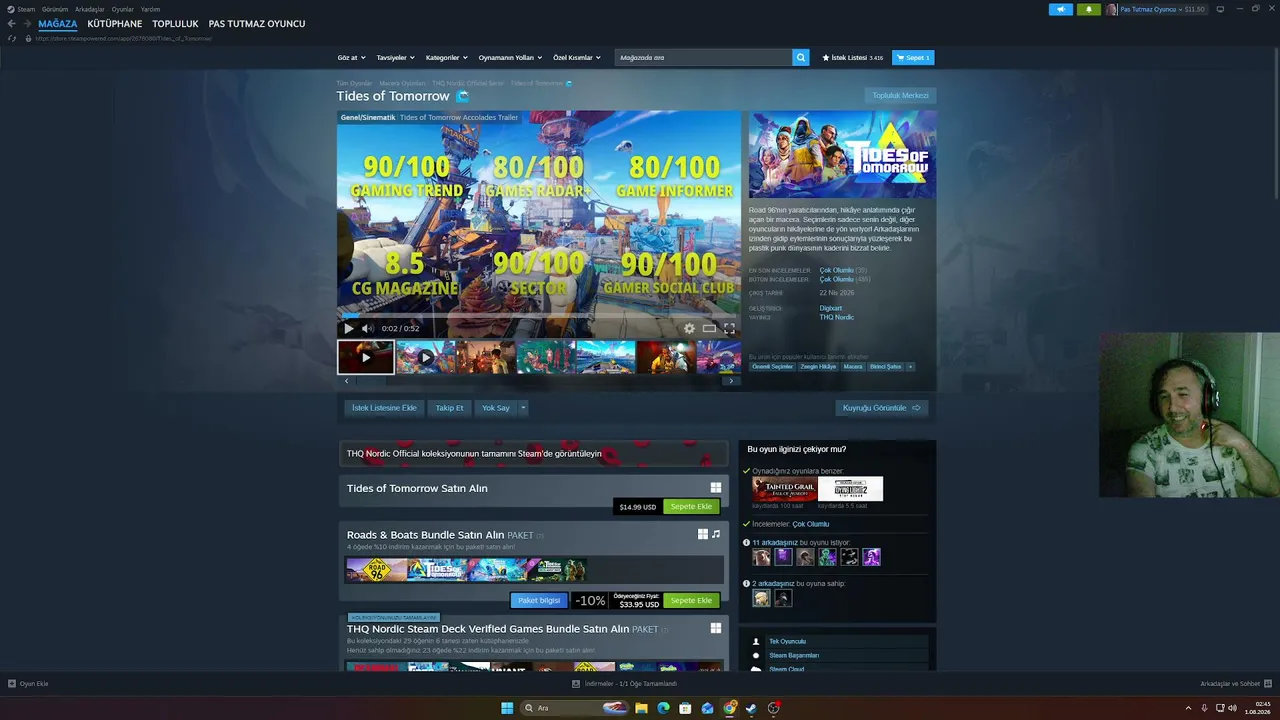Open Arkadaşlar ve Sohbet panel

pos(1235,684)
